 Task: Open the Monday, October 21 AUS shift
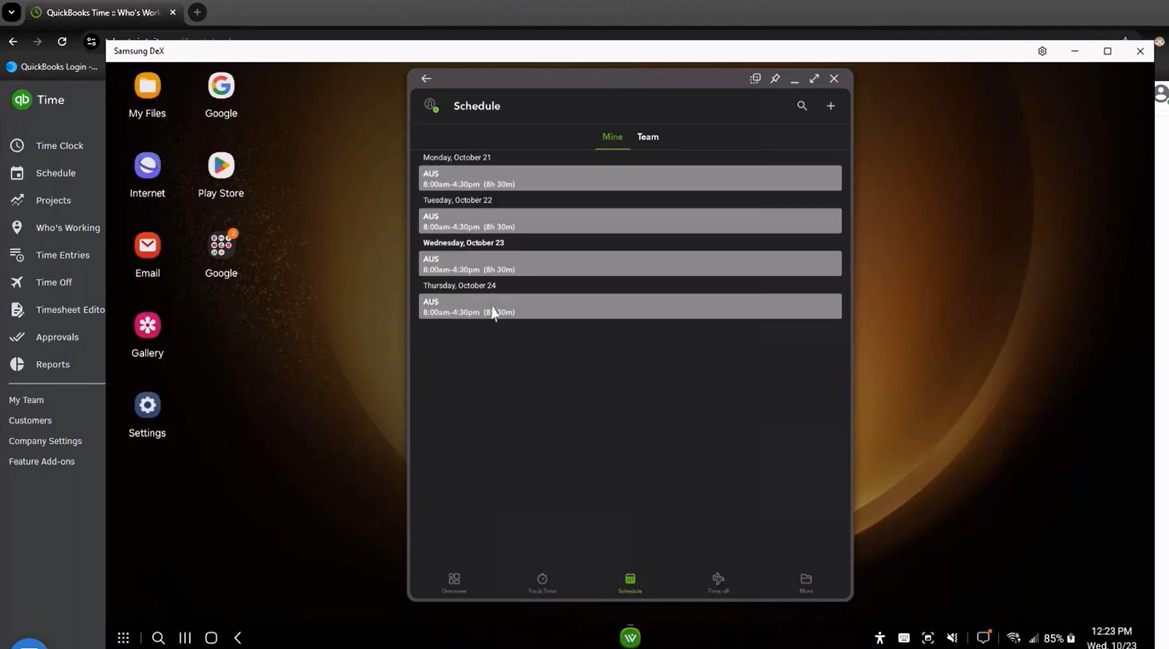(x=630, y=179)
